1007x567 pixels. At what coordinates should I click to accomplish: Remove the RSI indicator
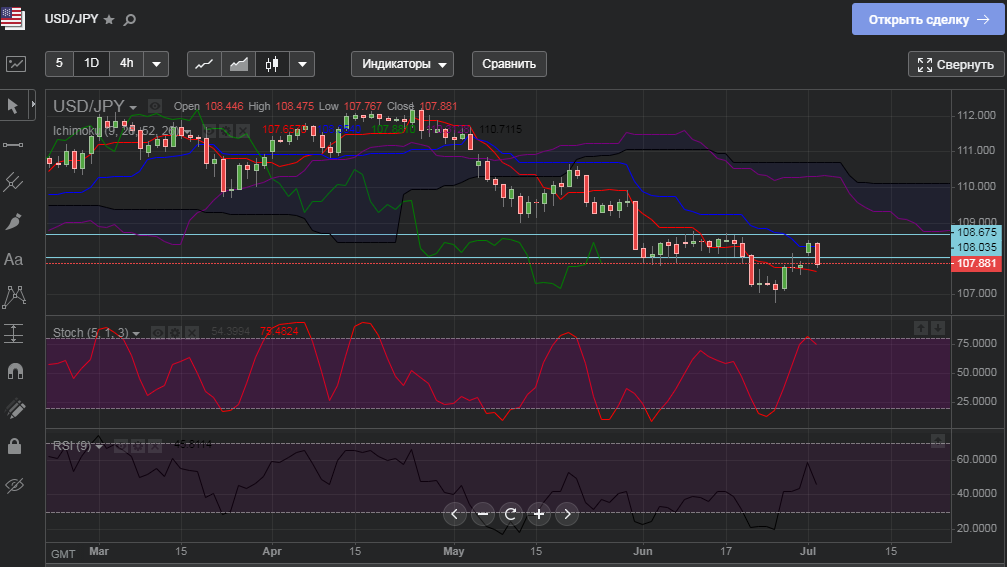[155, 446]
